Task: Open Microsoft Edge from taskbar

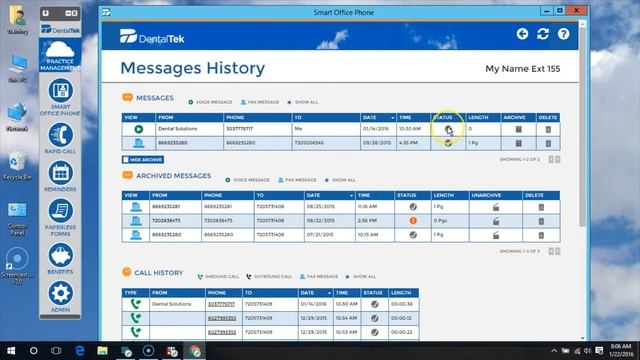Action: click(x=80, y=351)
